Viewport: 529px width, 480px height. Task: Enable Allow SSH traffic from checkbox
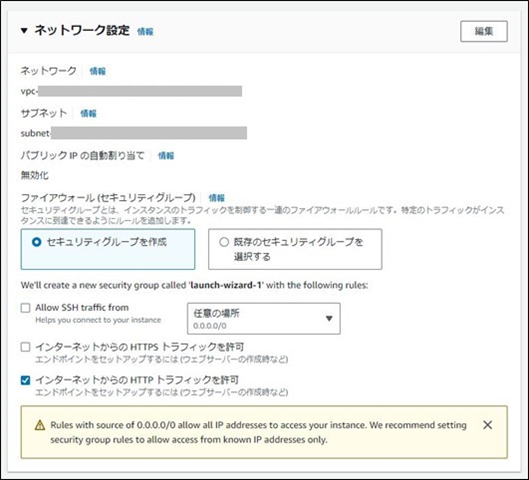coord(26,308)
